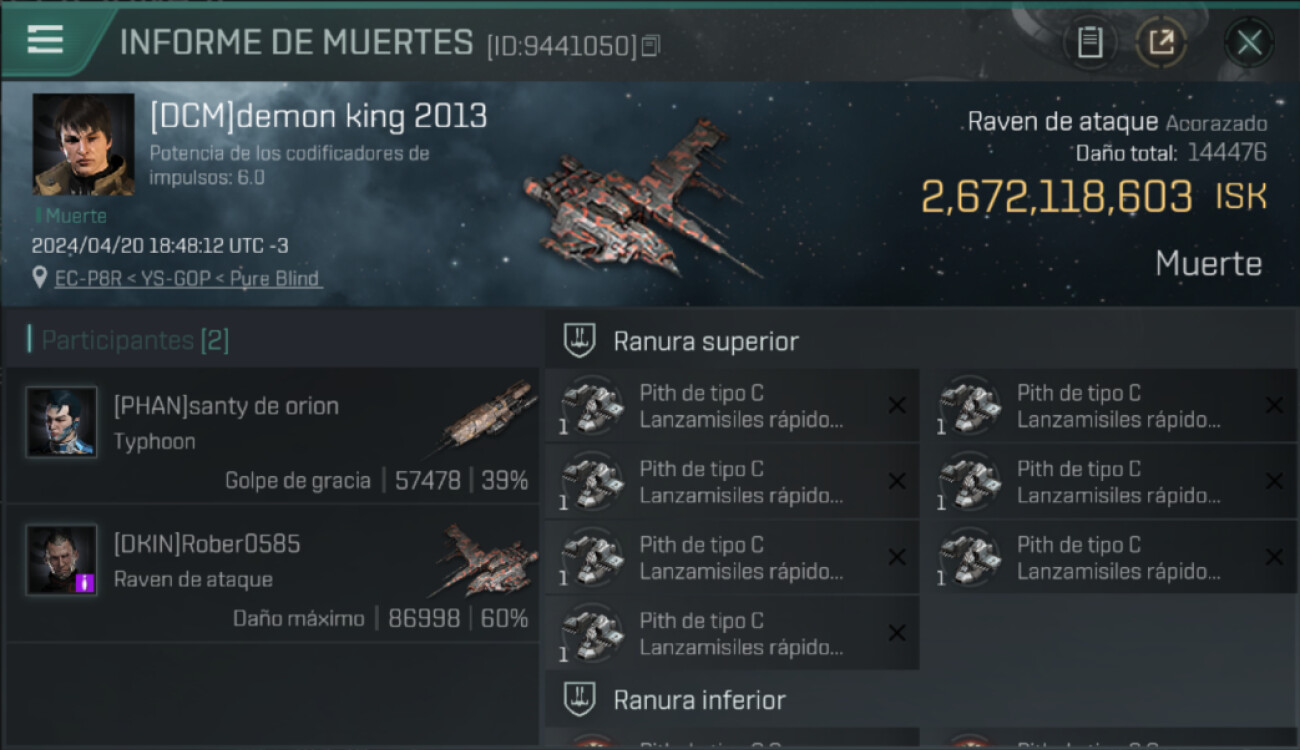This screenshot has width=1300, height=750.
Task: Click the Ranura superior slot icon
Action: tap(580, 341)
